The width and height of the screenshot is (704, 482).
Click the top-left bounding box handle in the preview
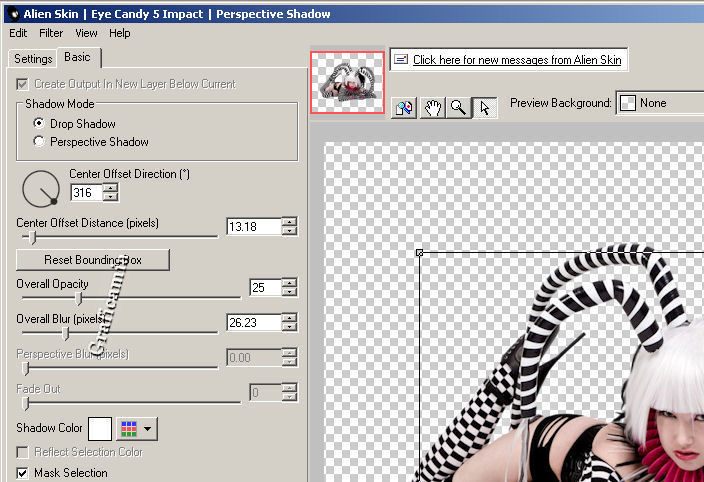point(419,253)
